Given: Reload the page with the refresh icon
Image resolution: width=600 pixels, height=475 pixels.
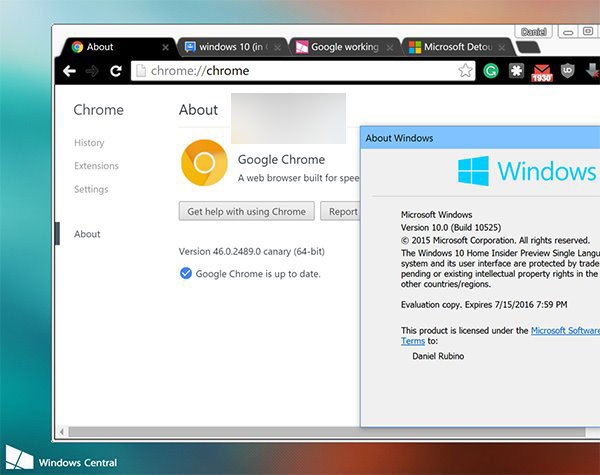Looking at the screenshot, I should (116, 71).
